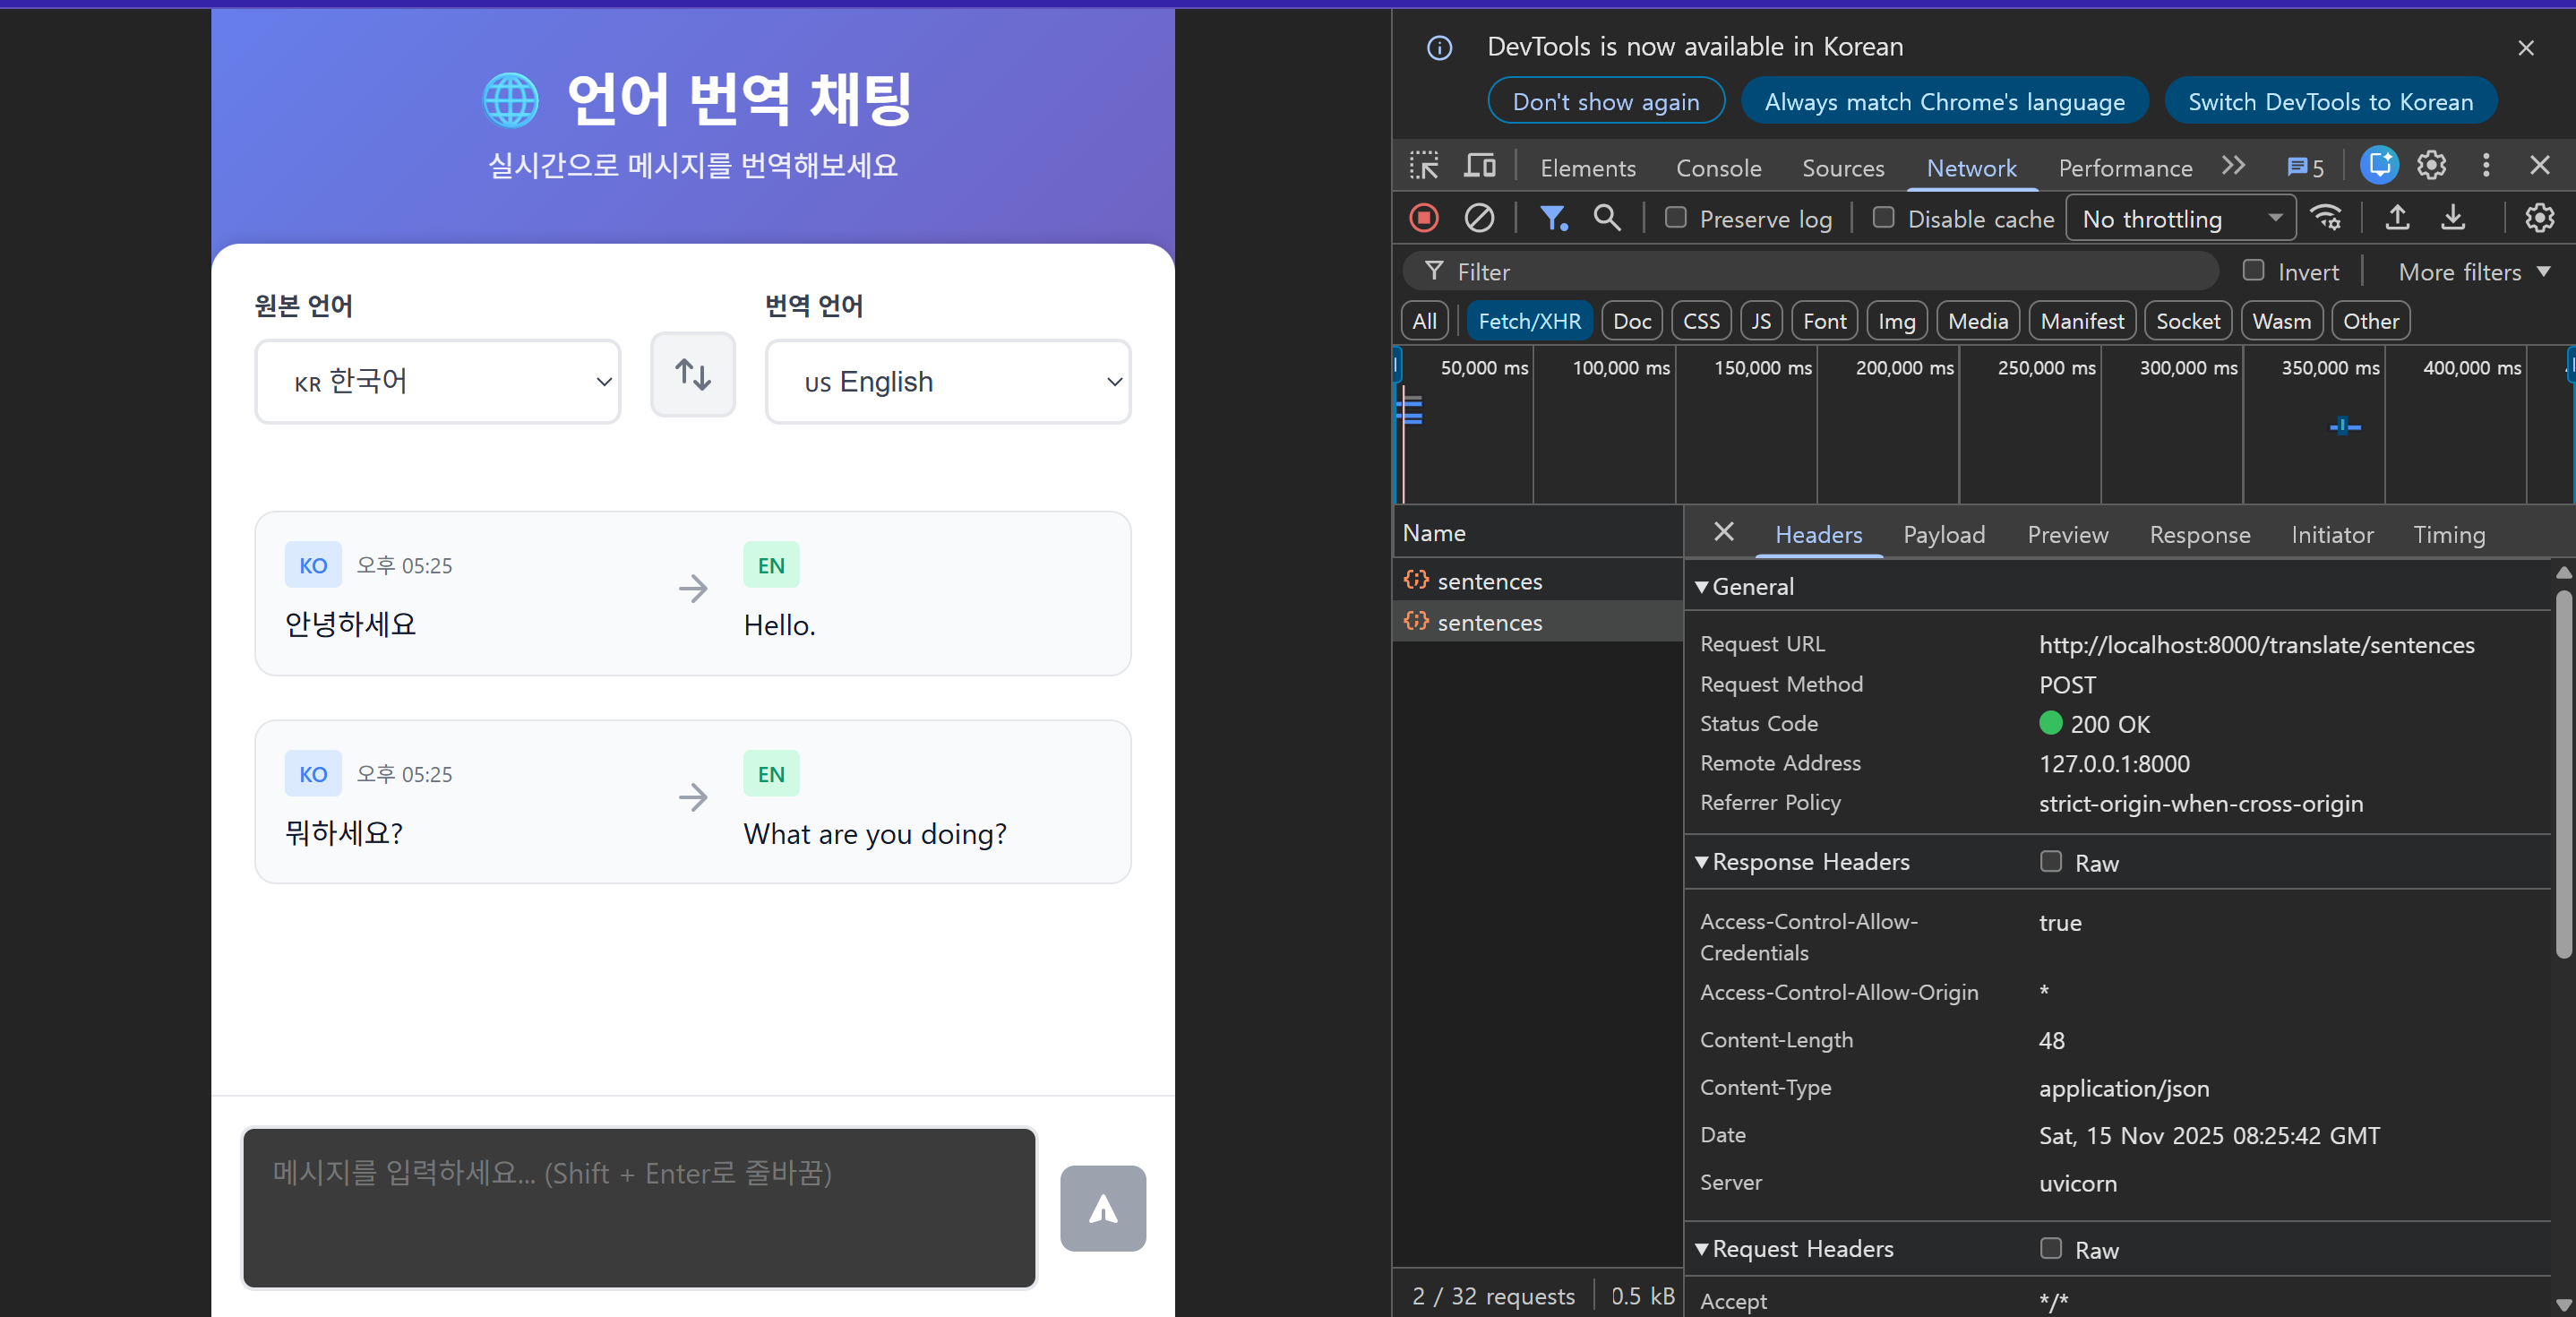Enable the Preserve log checkbox
Viewport: 2576px width, 1317px height.
pyautogui.click(x=1676, y=218)
